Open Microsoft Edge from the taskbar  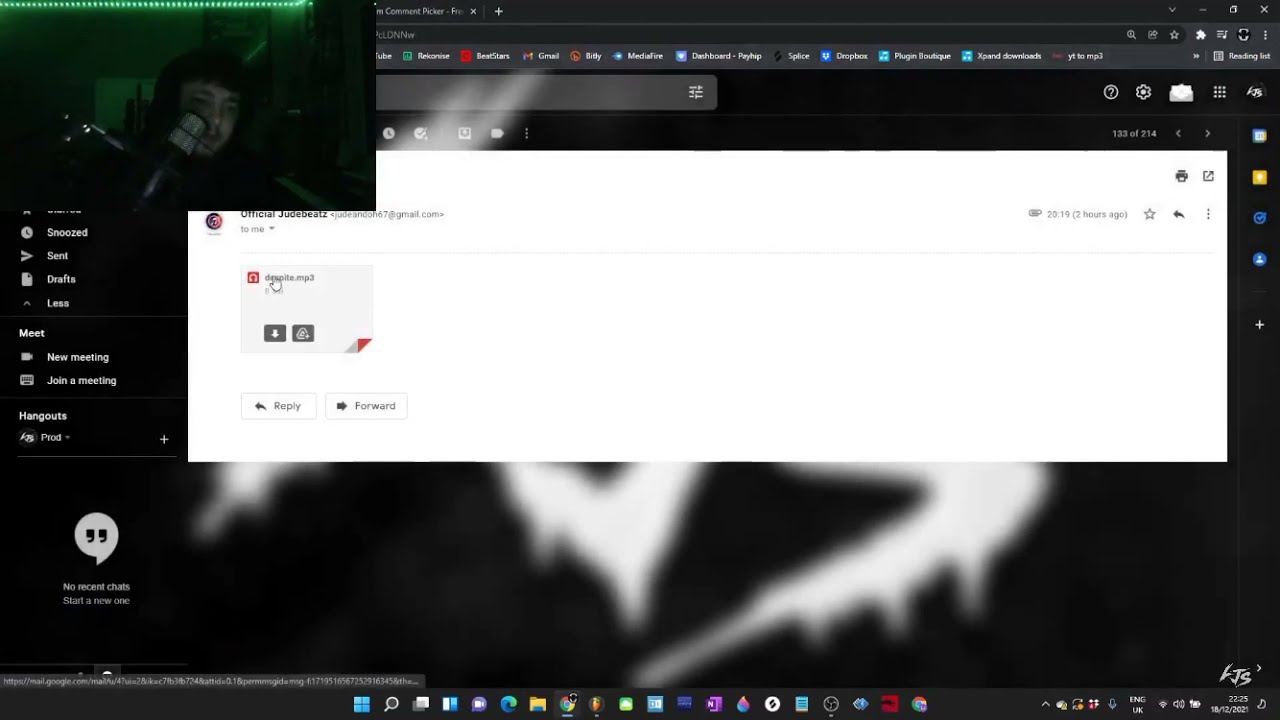coord(508,704)
